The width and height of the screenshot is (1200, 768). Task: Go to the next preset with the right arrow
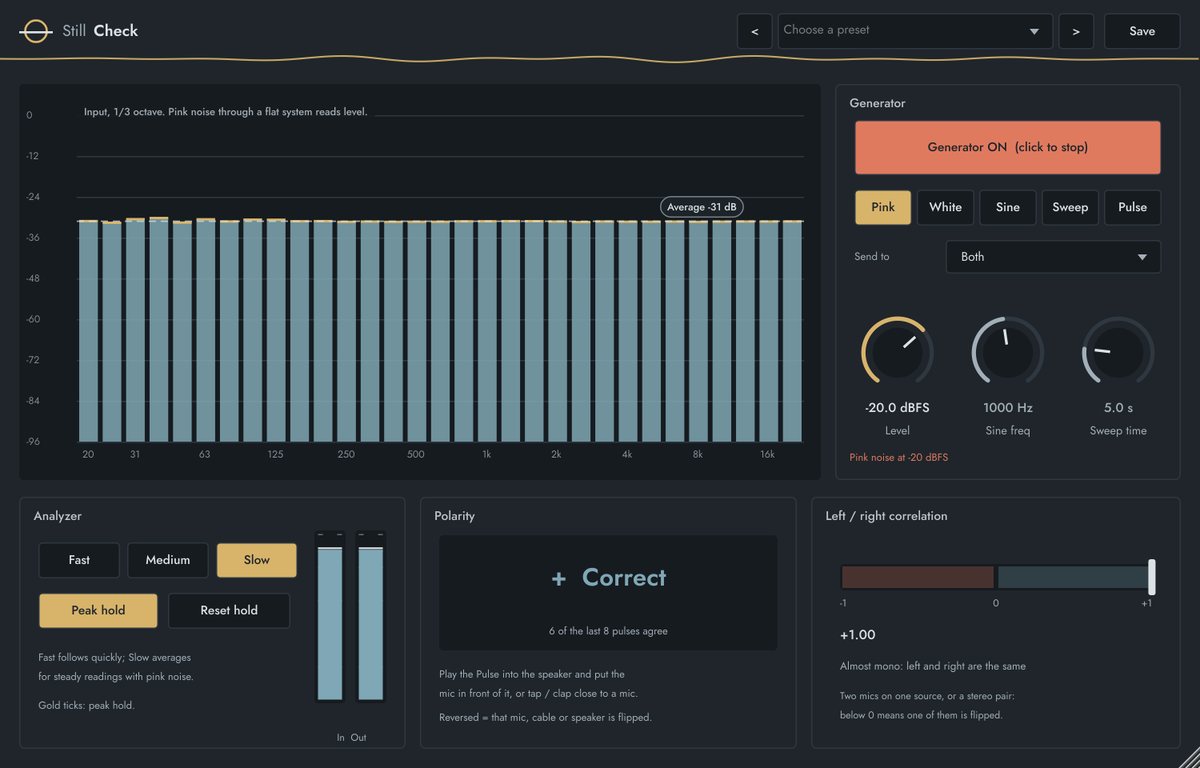pyautogui.click(x=1076, y=31)
